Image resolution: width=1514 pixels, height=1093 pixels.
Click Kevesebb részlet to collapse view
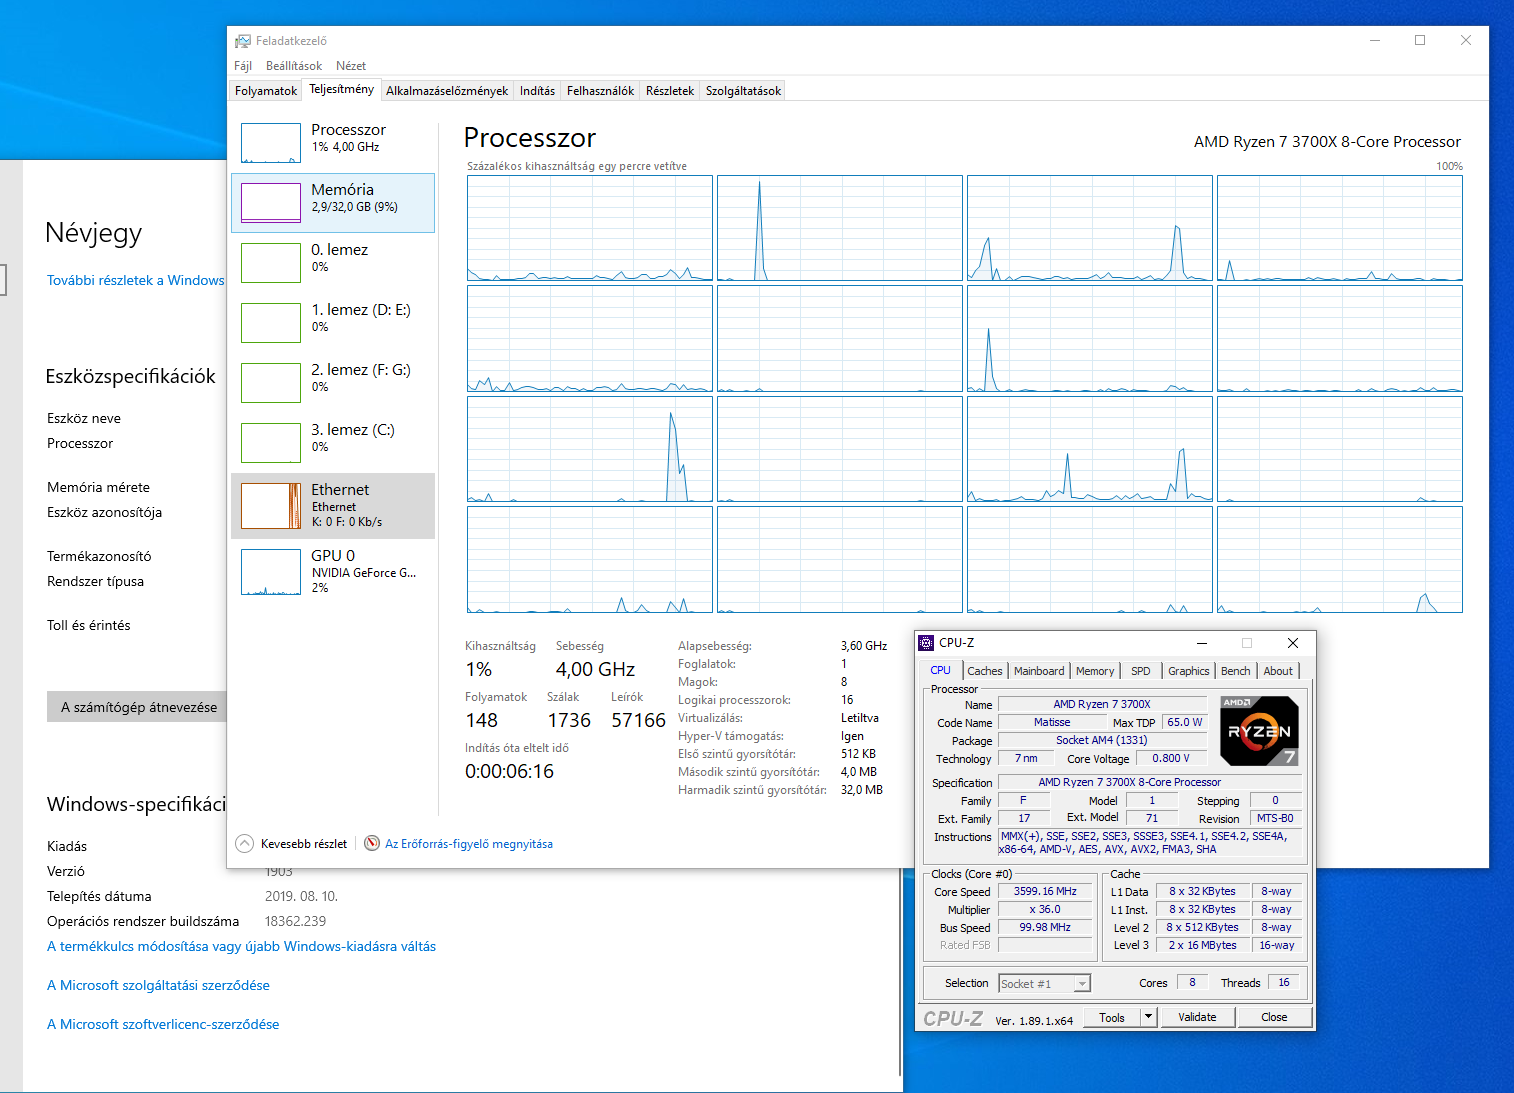point(304,844)
